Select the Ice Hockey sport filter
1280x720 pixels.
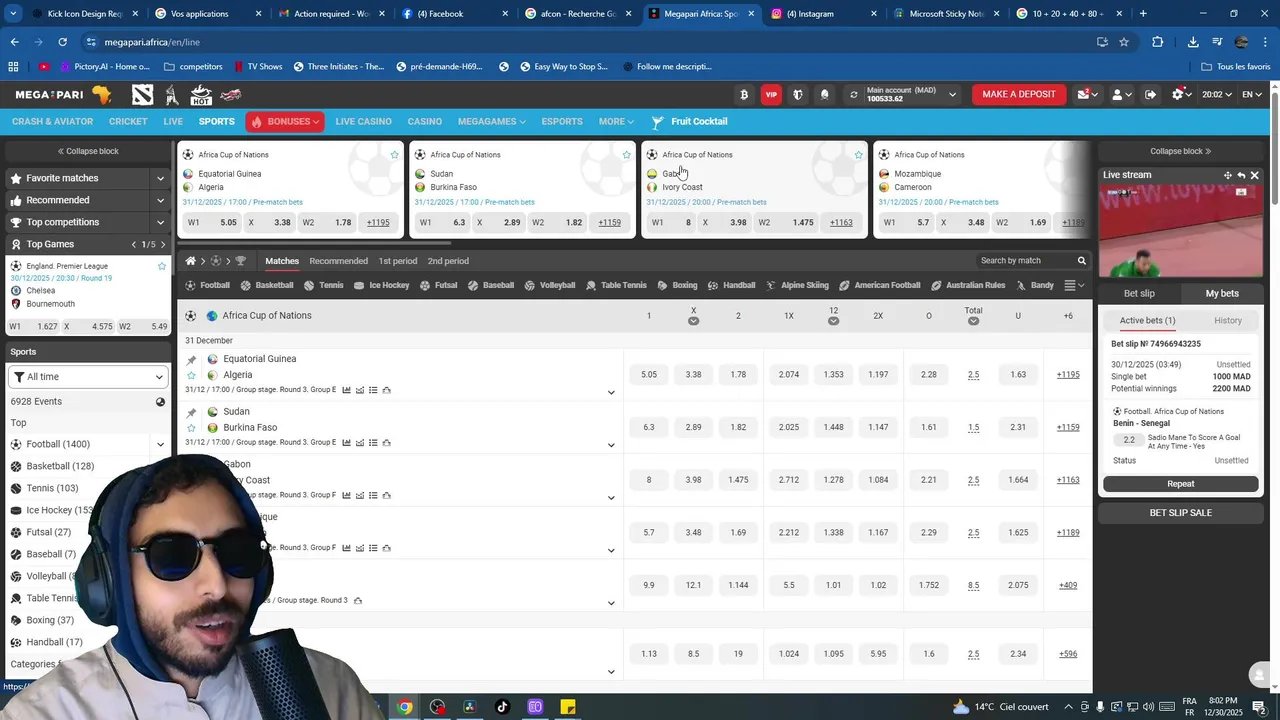tap(381, 285)
